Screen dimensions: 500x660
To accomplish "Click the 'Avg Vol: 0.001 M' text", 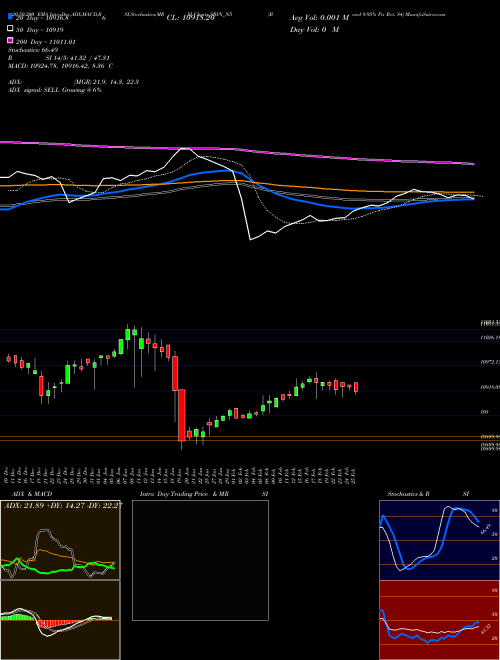I will tap(319, 18).
